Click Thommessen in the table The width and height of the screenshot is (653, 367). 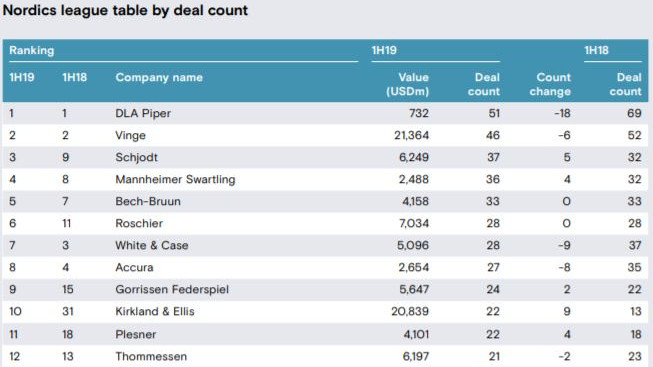click(151, 357)
